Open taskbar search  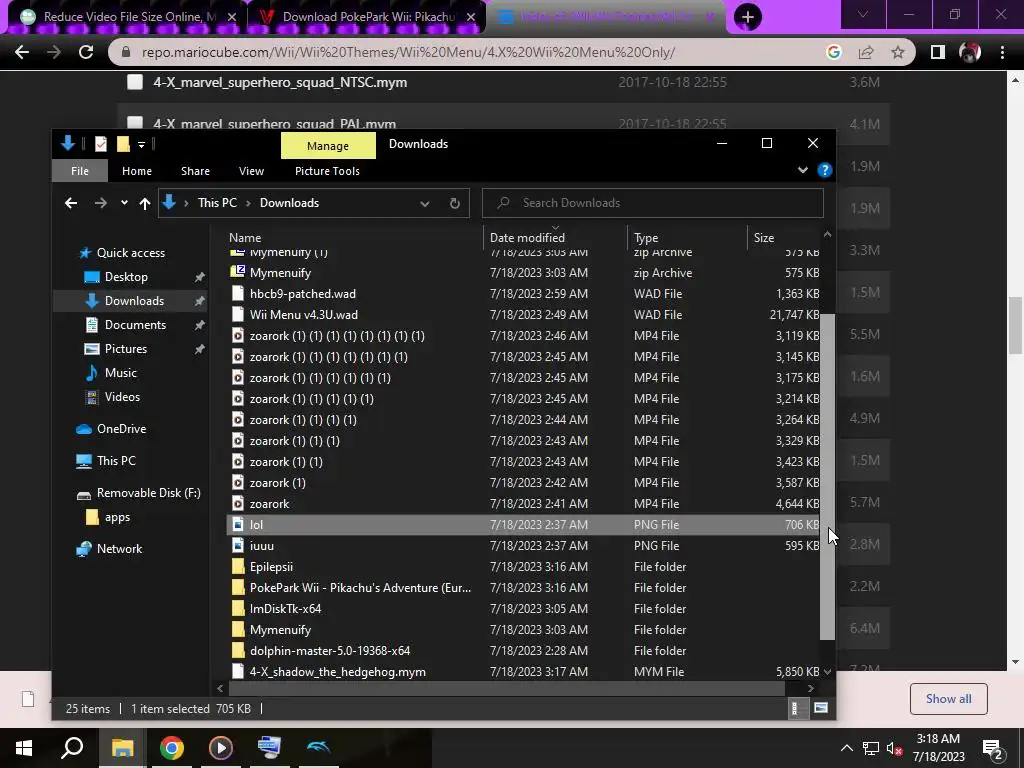pyautogui.click(x=72, y=748)
